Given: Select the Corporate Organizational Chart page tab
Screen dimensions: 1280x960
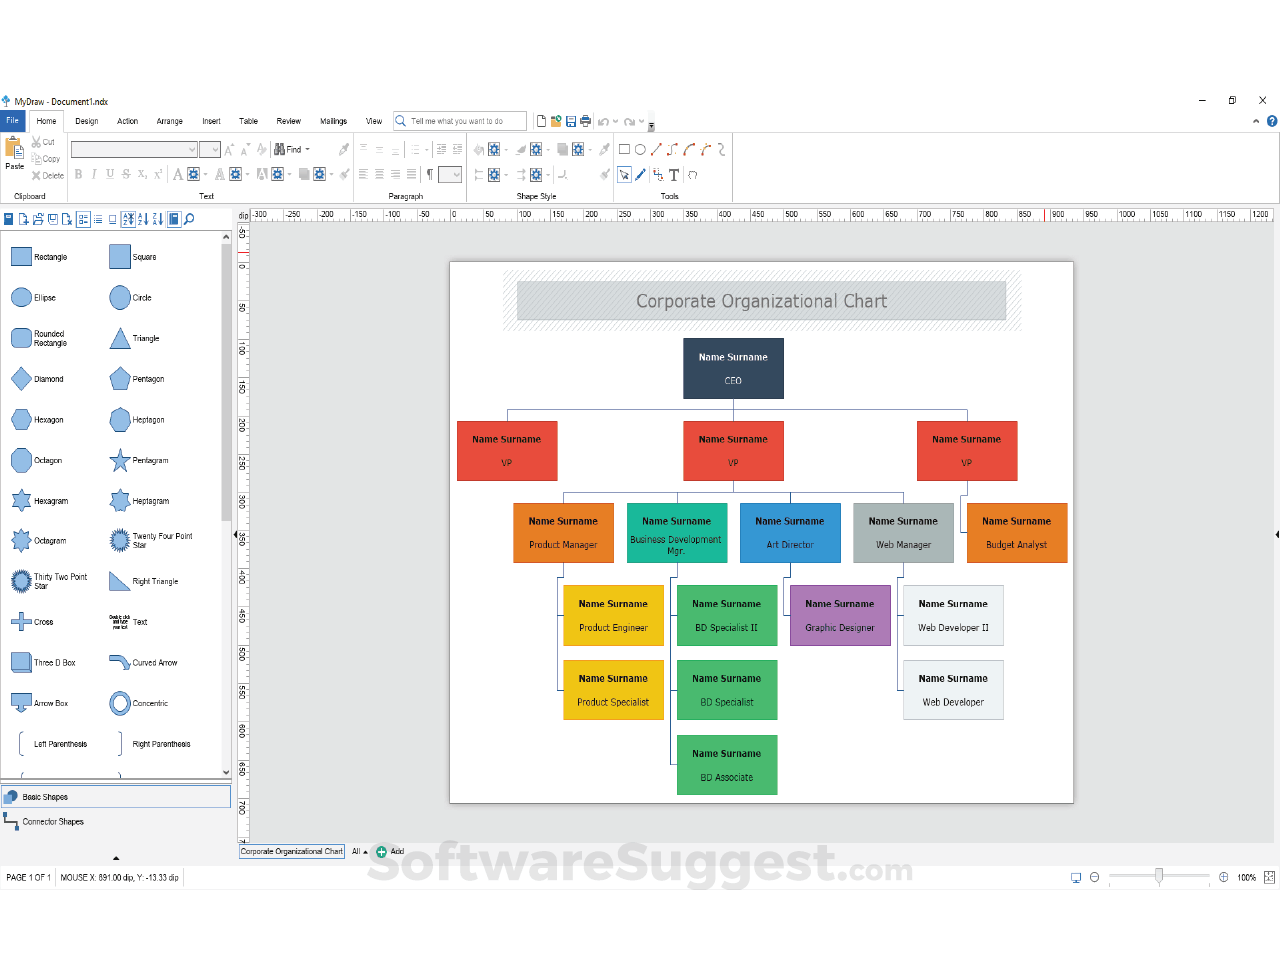Looking at the screenshot, I should [292, 851].
